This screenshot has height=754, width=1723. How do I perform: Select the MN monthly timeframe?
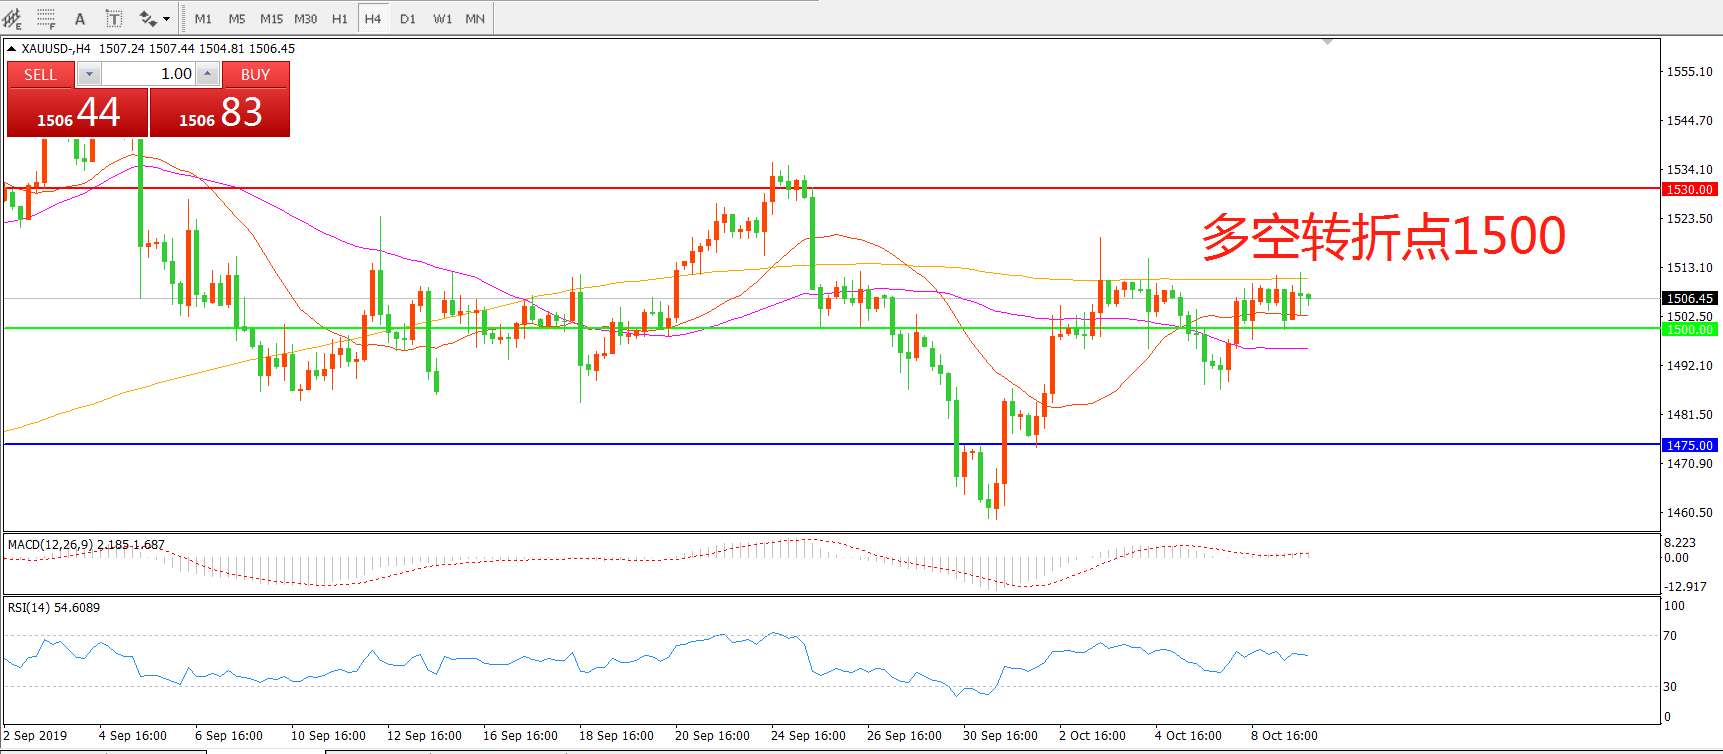point(475,19)
